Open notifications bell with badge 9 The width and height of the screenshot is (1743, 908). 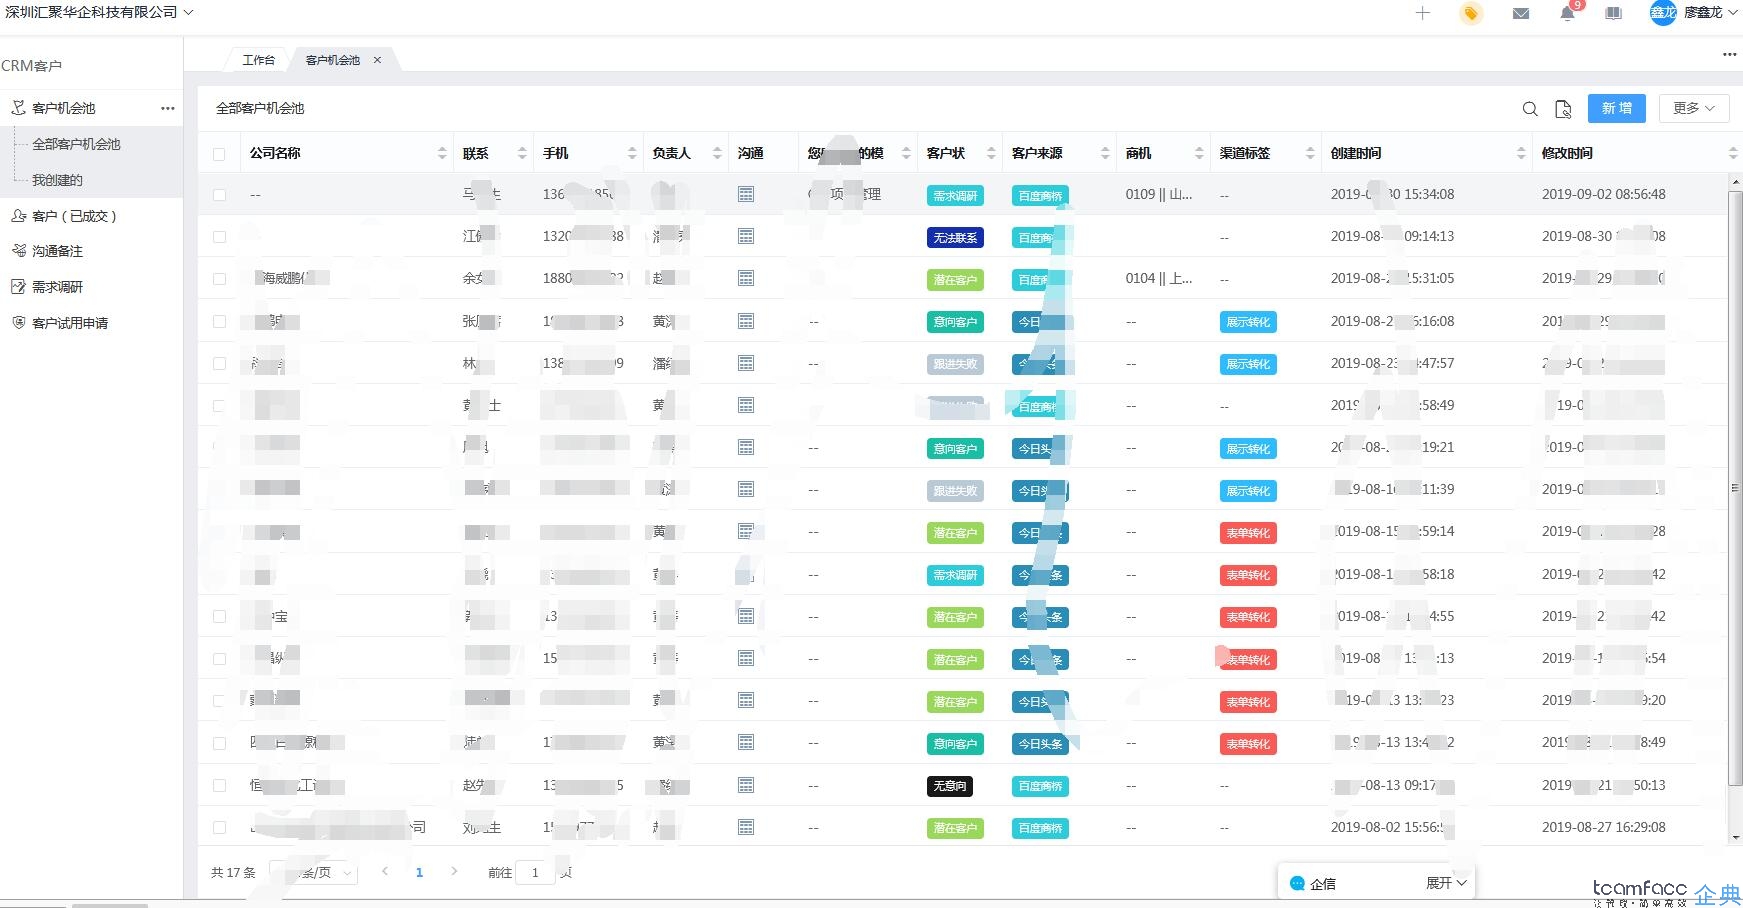(x=1567, y=14)
